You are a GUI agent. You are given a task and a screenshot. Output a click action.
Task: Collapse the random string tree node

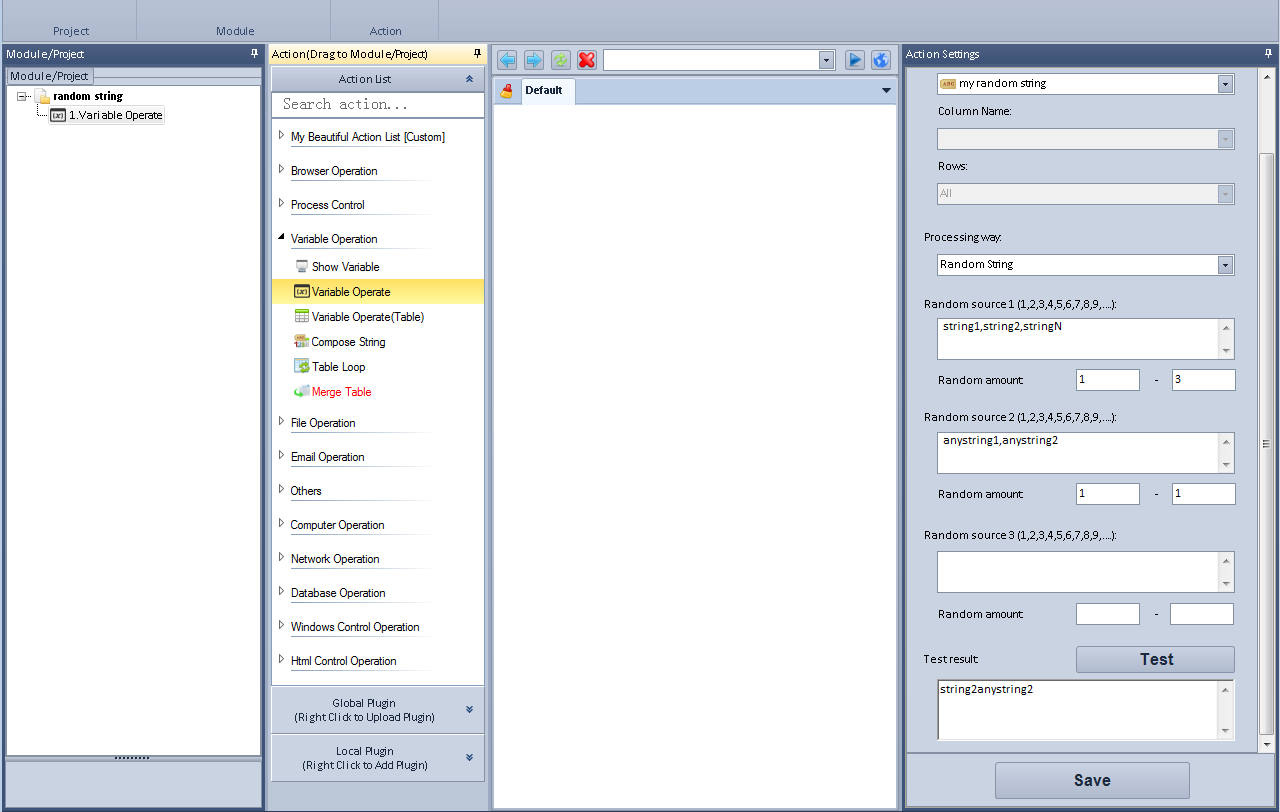22,97
